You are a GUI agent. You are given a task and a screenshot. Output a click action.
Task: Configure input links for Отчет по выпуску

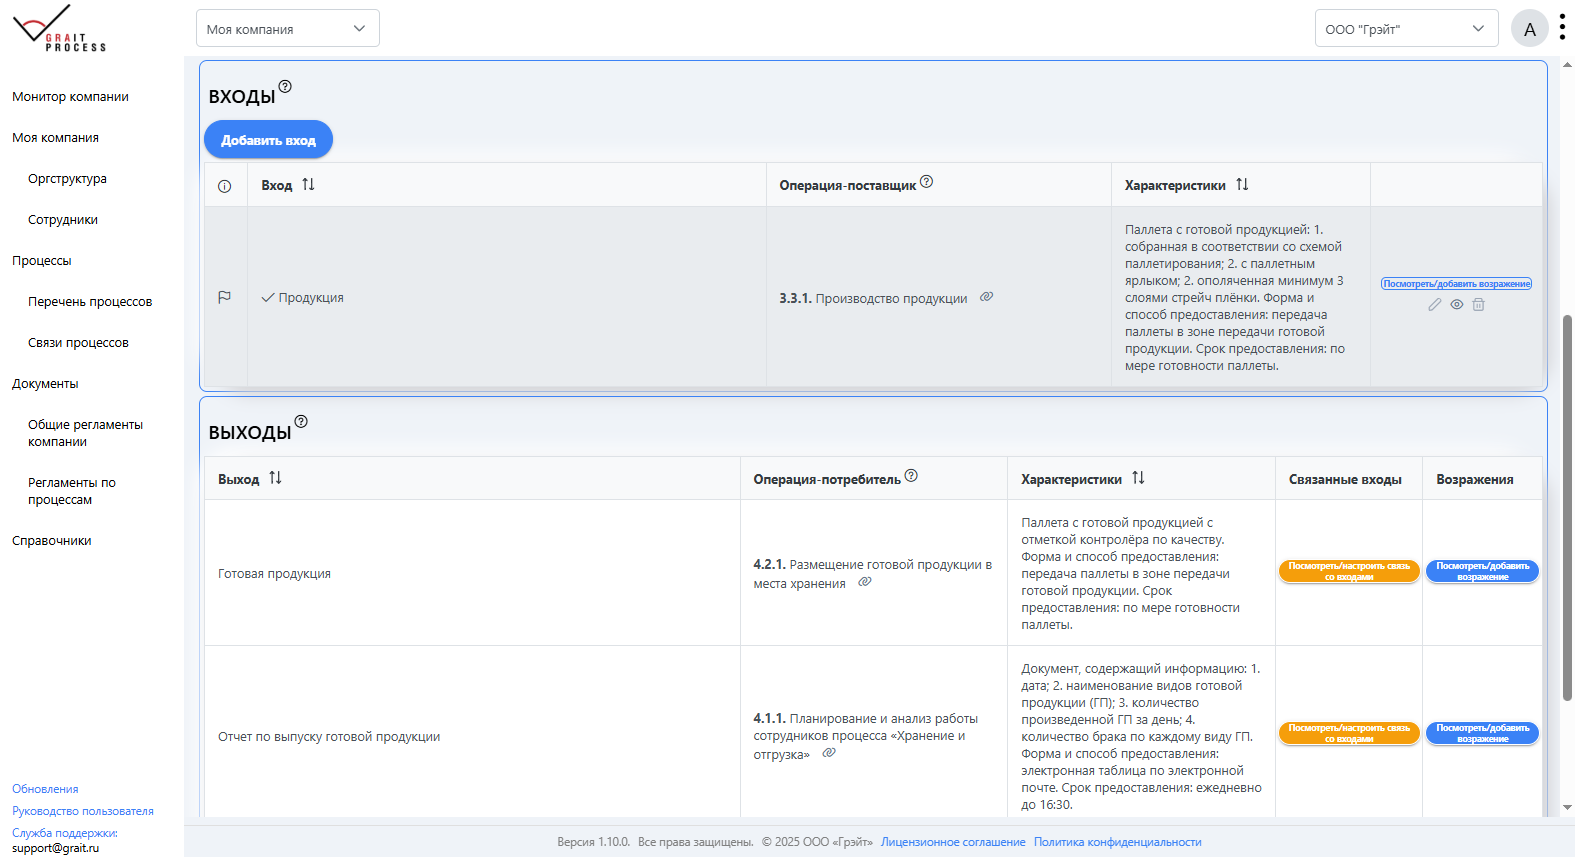click(1349, 733)
